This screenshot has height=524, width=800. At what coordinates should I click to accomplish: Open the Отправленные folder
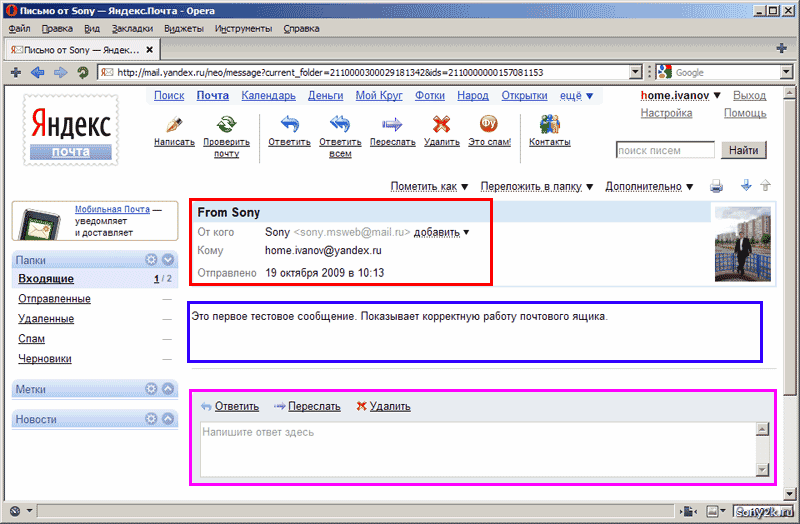(55, 298)
